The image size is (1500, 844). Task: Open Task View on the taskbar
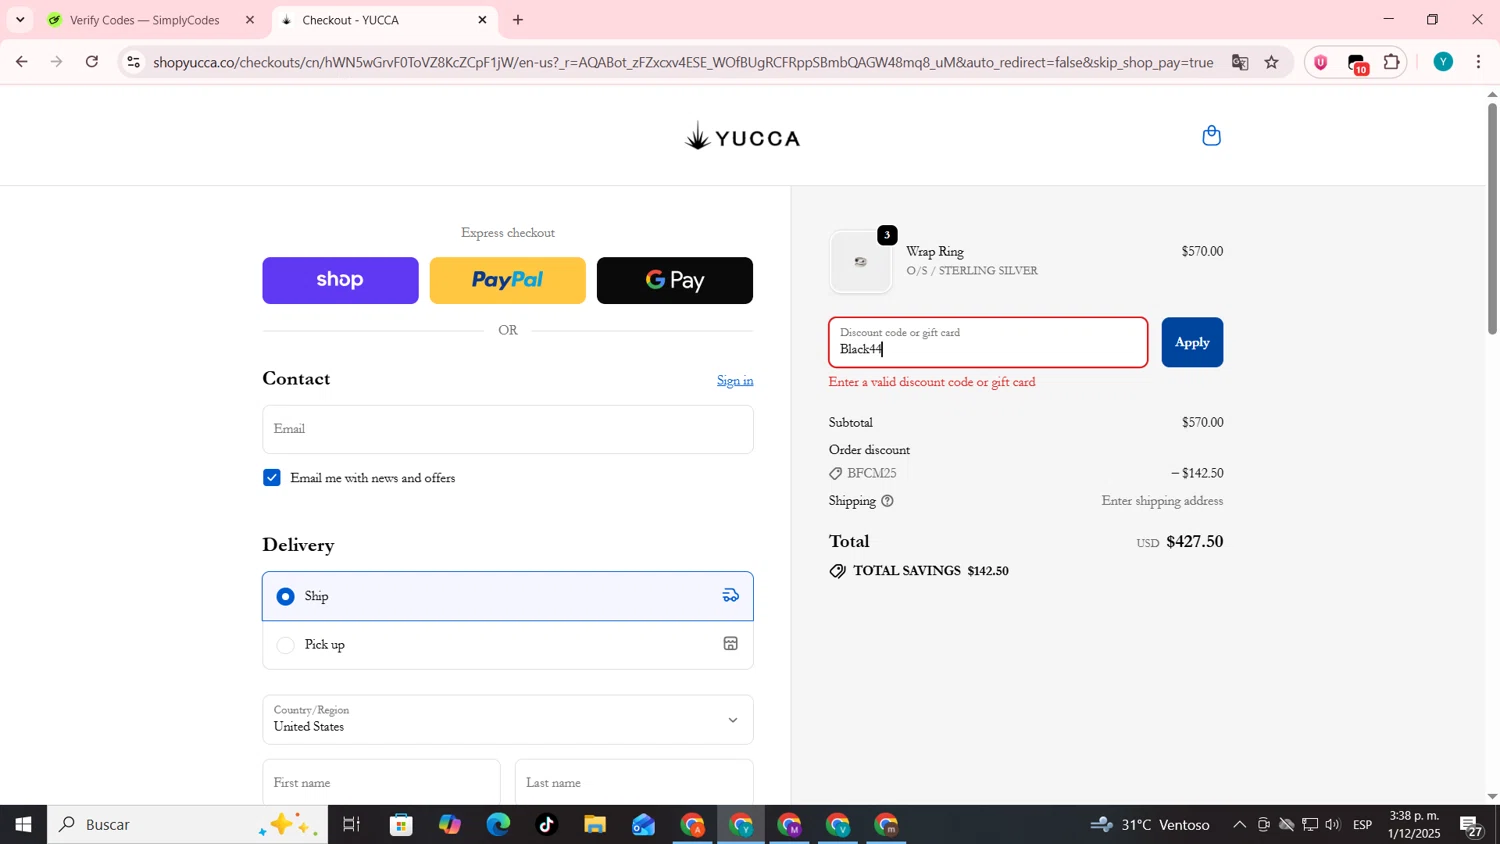[351, 825]
